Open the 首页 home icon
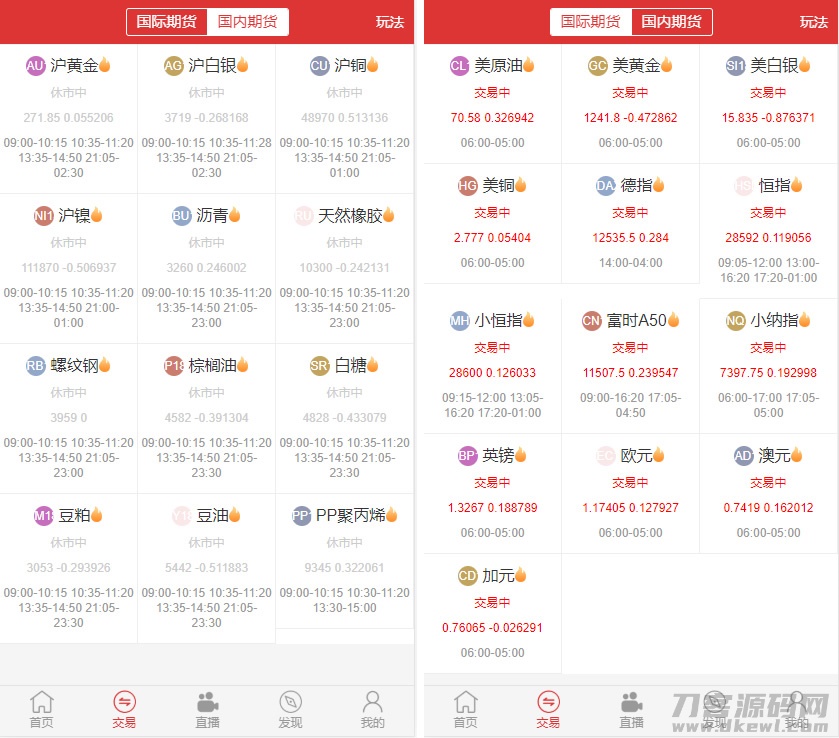Screen dimensions: 839x738 41,706
